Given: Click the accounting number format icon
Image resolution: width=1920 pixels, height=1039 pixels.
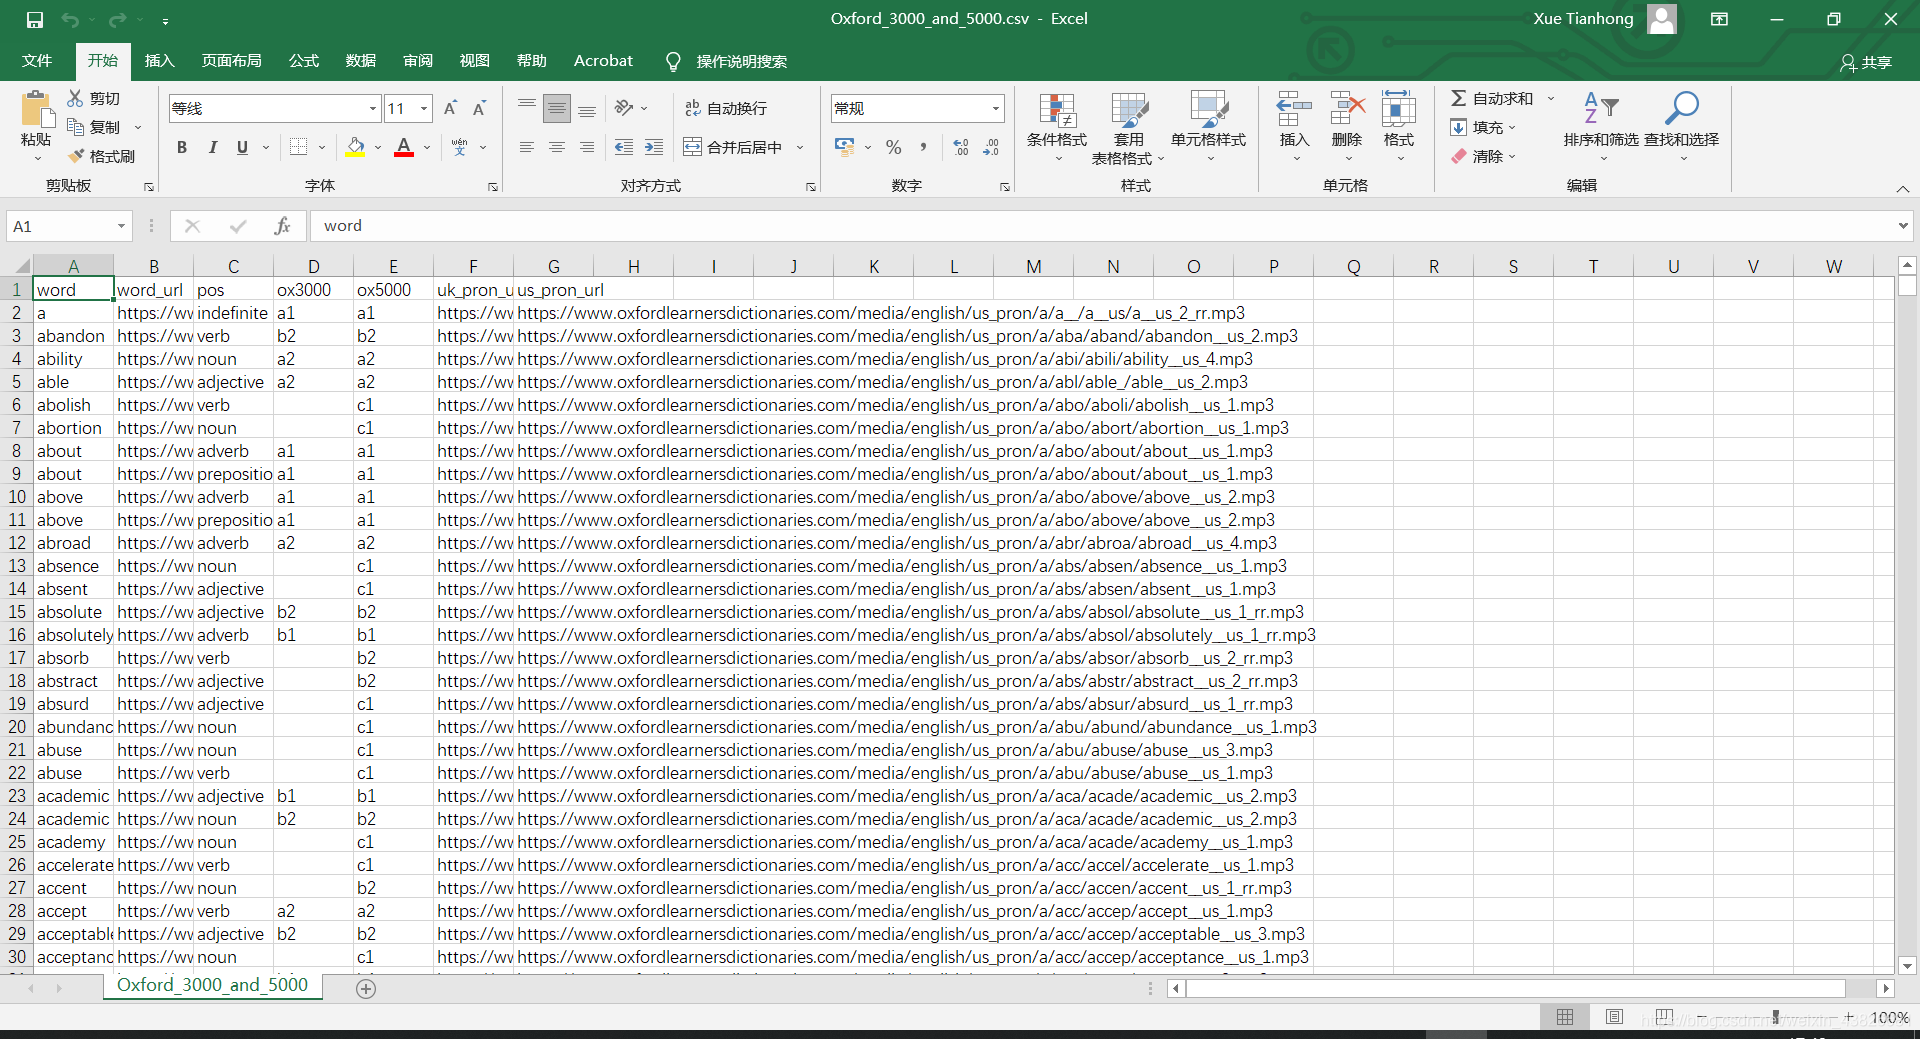Looking at the screenshot, I should [x=844, y=147].
